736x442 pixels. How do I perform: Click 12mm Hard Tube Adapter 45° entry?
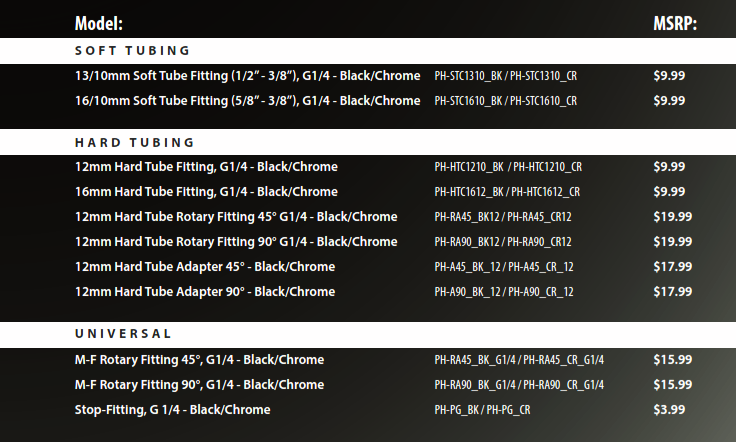pos(205,267)
